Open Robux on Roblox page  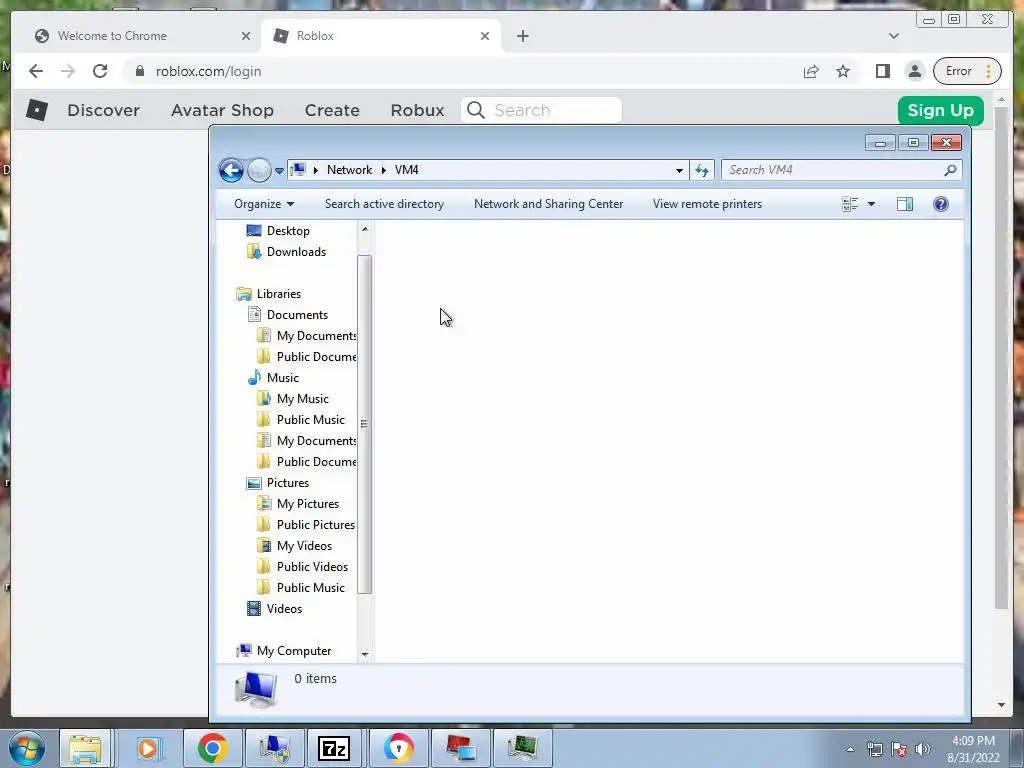pyautogui.click(x=417, y=110)
